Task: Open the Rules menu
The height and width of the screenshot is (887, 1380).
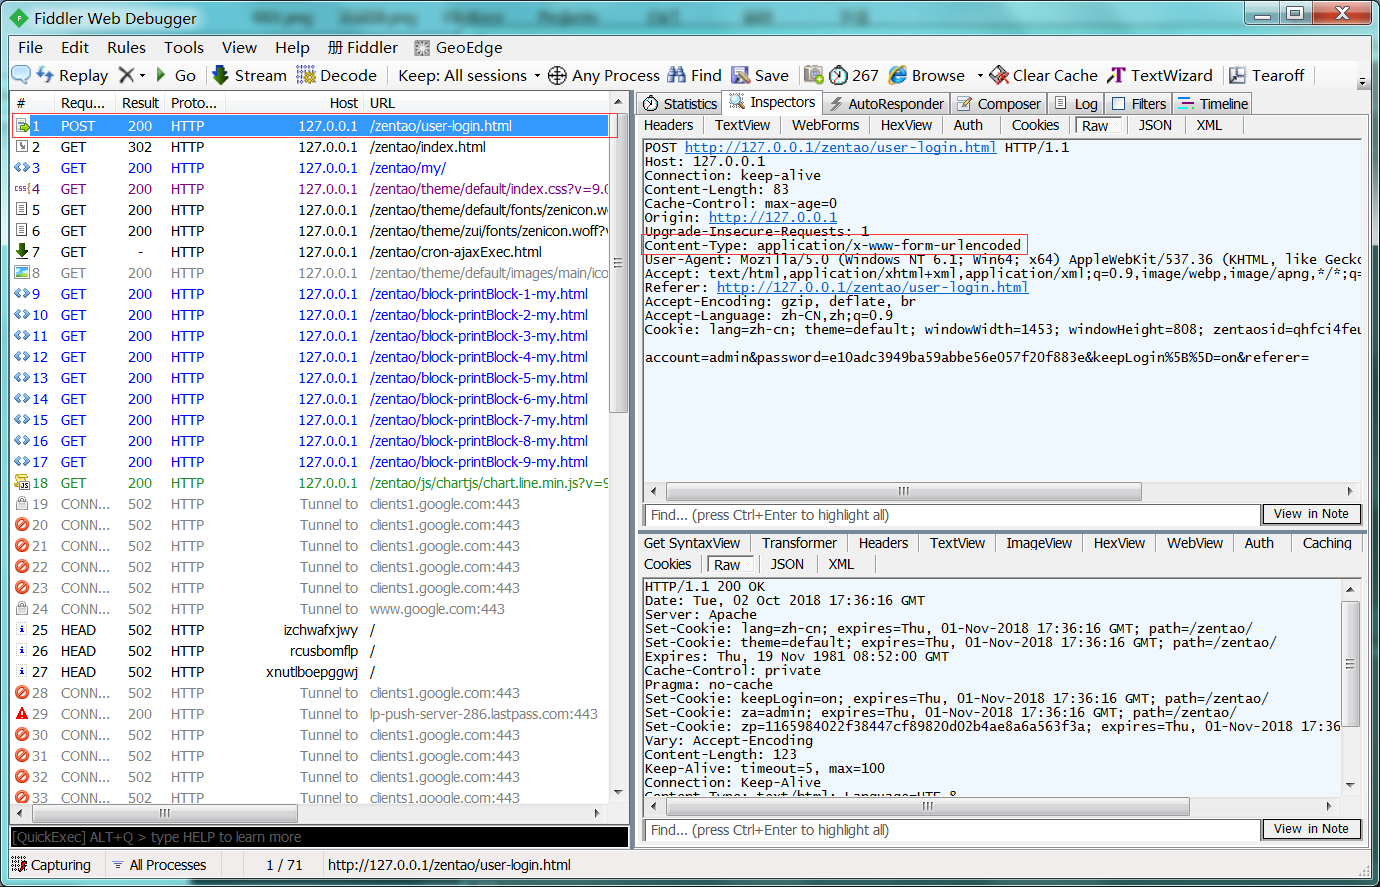Action: pyautogui.click(x=126, y=47)
